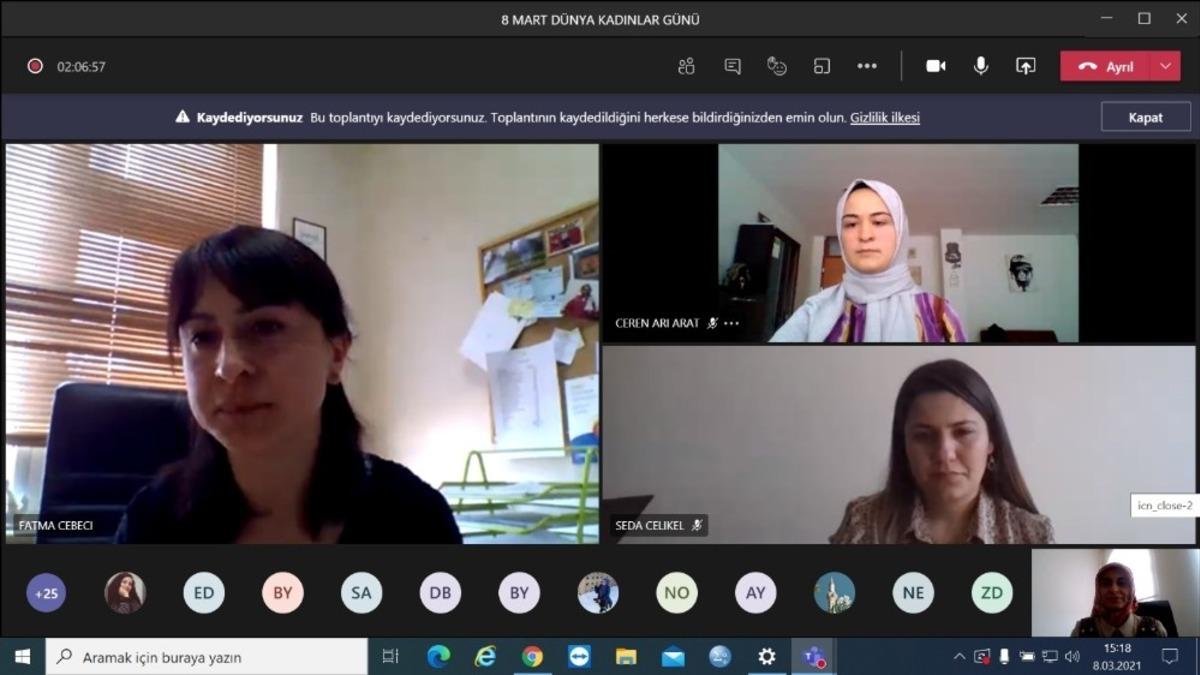Click the Ayrıl button to leave
This screenshot has height=675, width=1200.
coord(1107,66)
